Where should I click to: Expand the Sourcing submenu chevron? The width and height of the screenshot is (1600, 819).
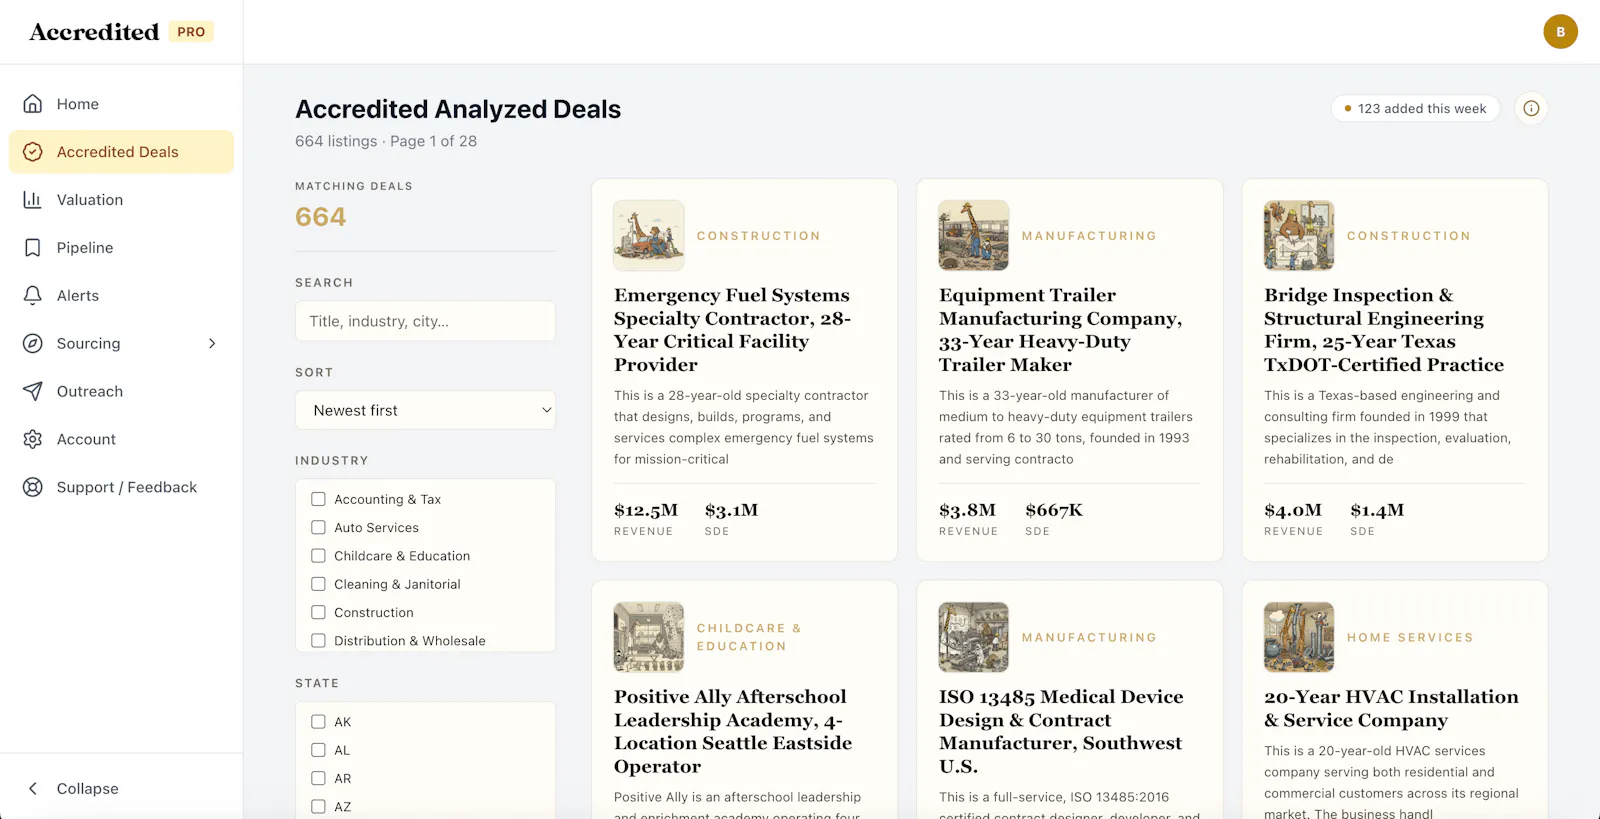click(212, 344)
